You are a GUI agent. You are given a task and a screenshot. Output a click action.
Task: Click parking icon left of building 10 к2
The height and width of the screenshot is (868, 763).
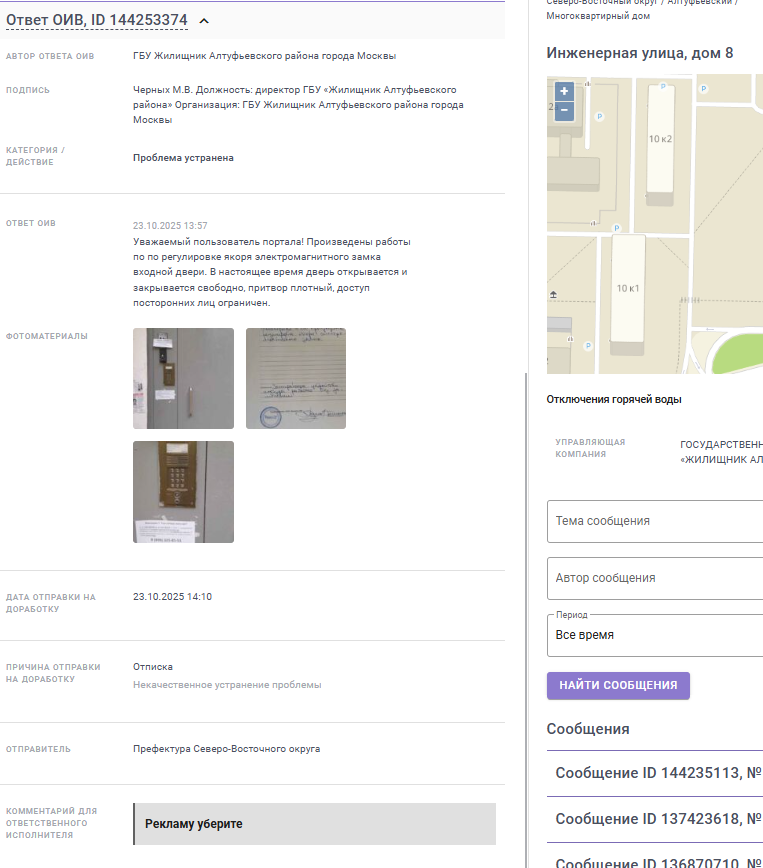tap(599, 116)
